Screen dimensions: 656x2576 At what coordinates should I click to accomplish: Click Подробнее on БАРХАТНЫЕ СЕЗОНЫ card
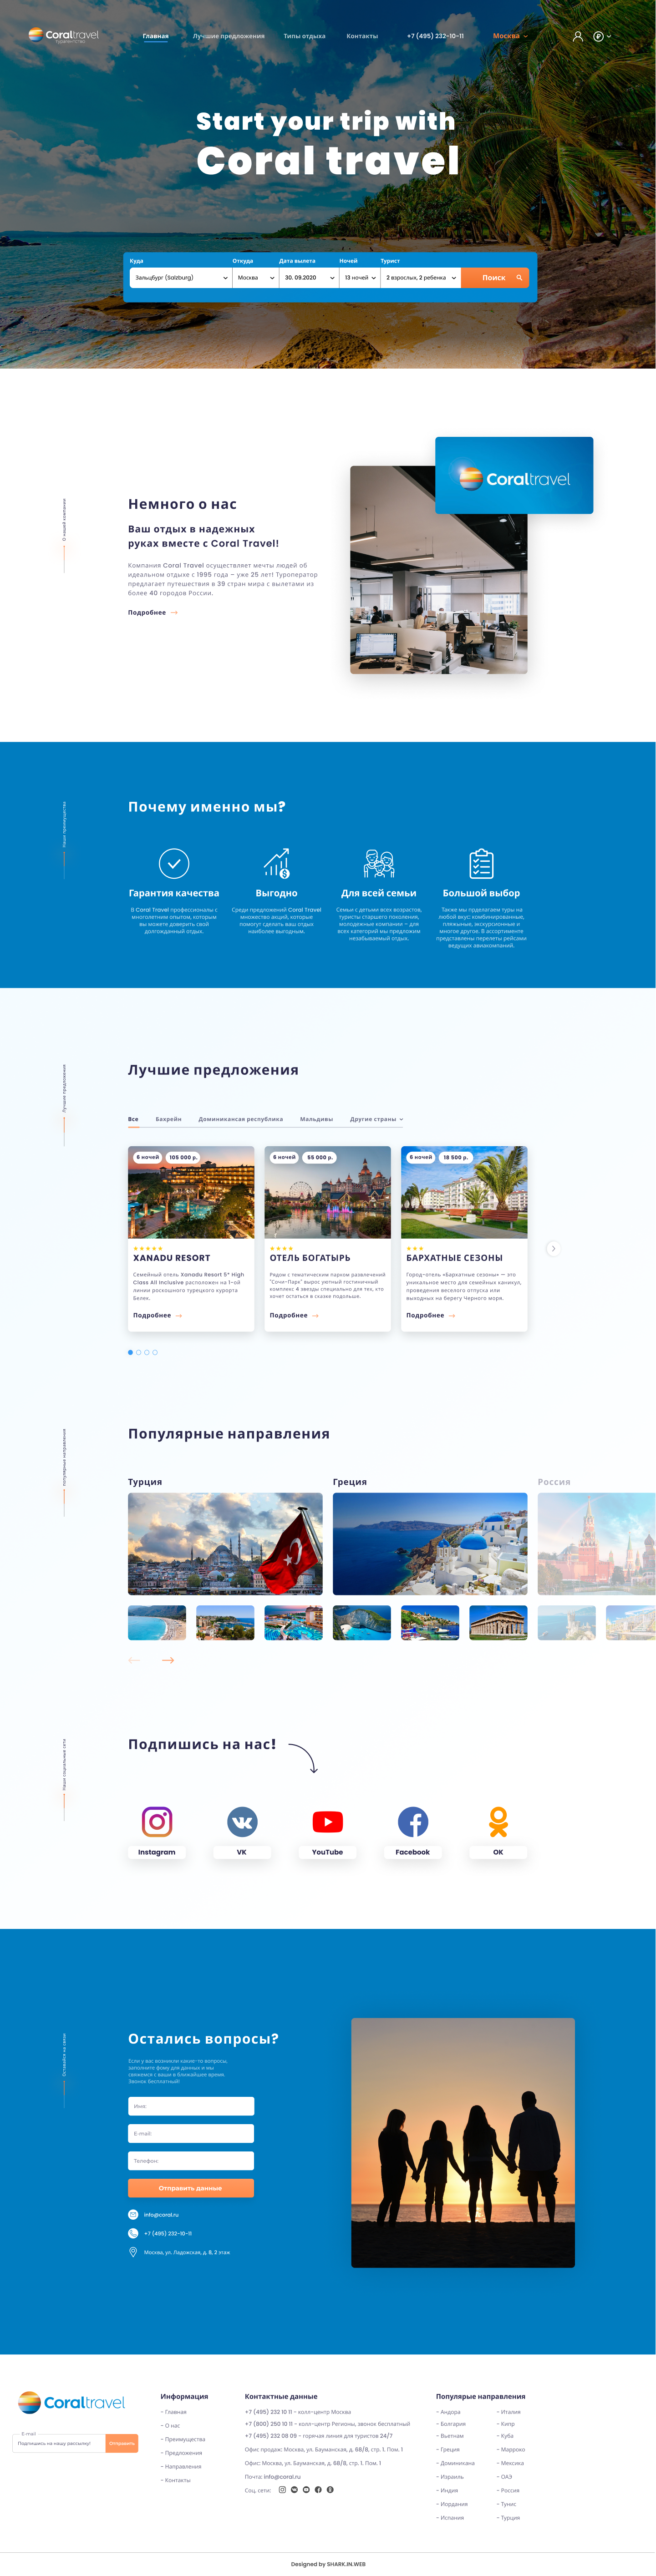(430, 1315)
